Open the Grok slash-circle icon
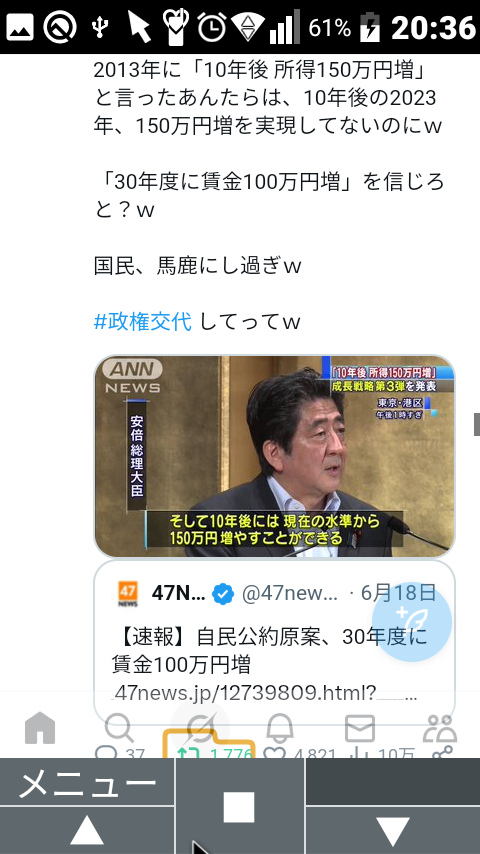480x854 pixels. [200, 727]
